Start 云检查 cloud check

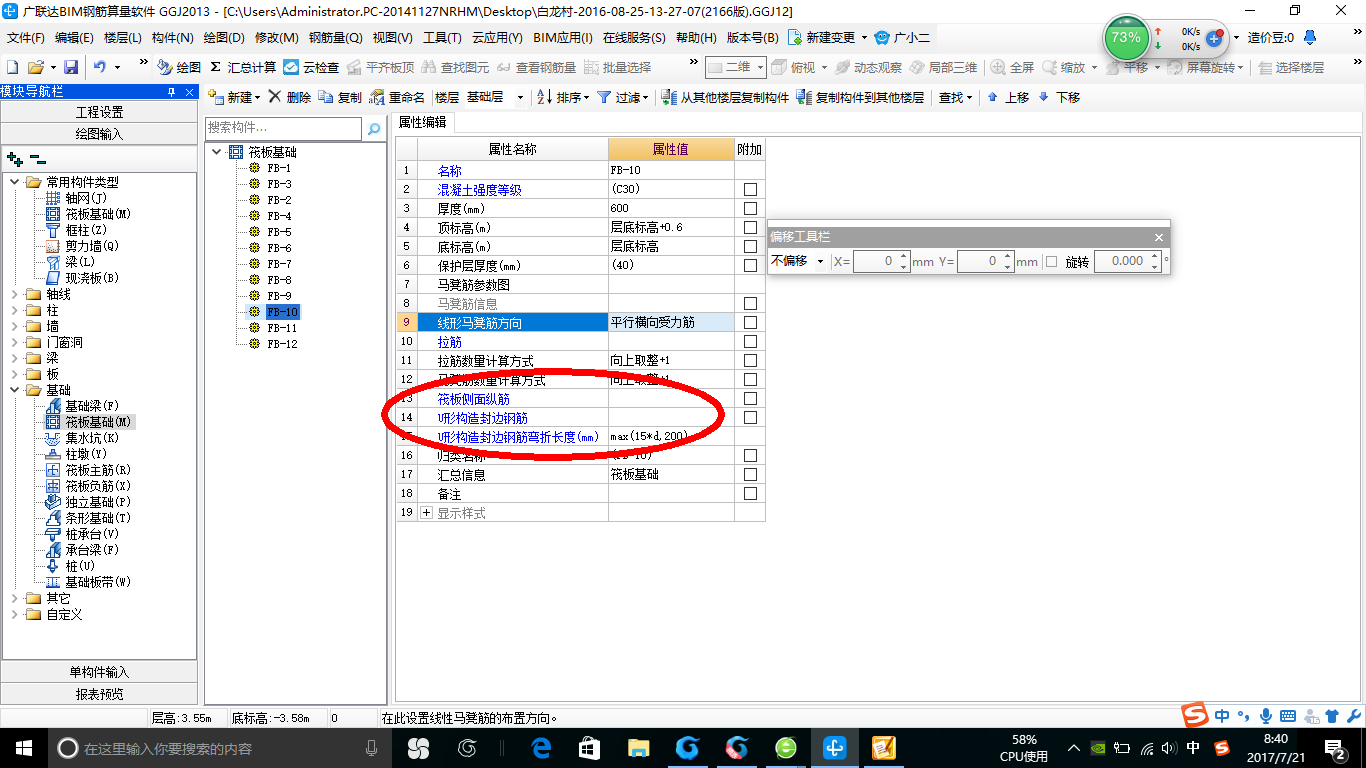(x=311, y=67)
